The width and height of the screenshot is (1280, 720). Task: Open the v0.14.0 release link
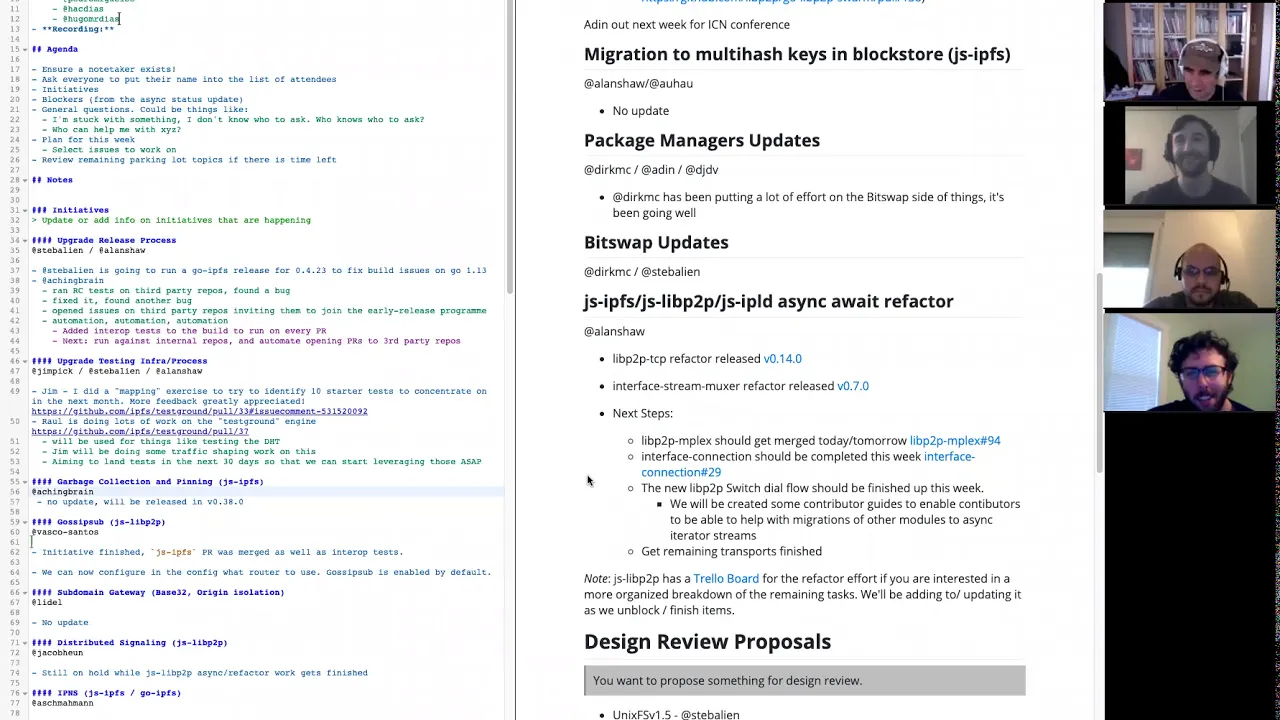coord(782,358)
